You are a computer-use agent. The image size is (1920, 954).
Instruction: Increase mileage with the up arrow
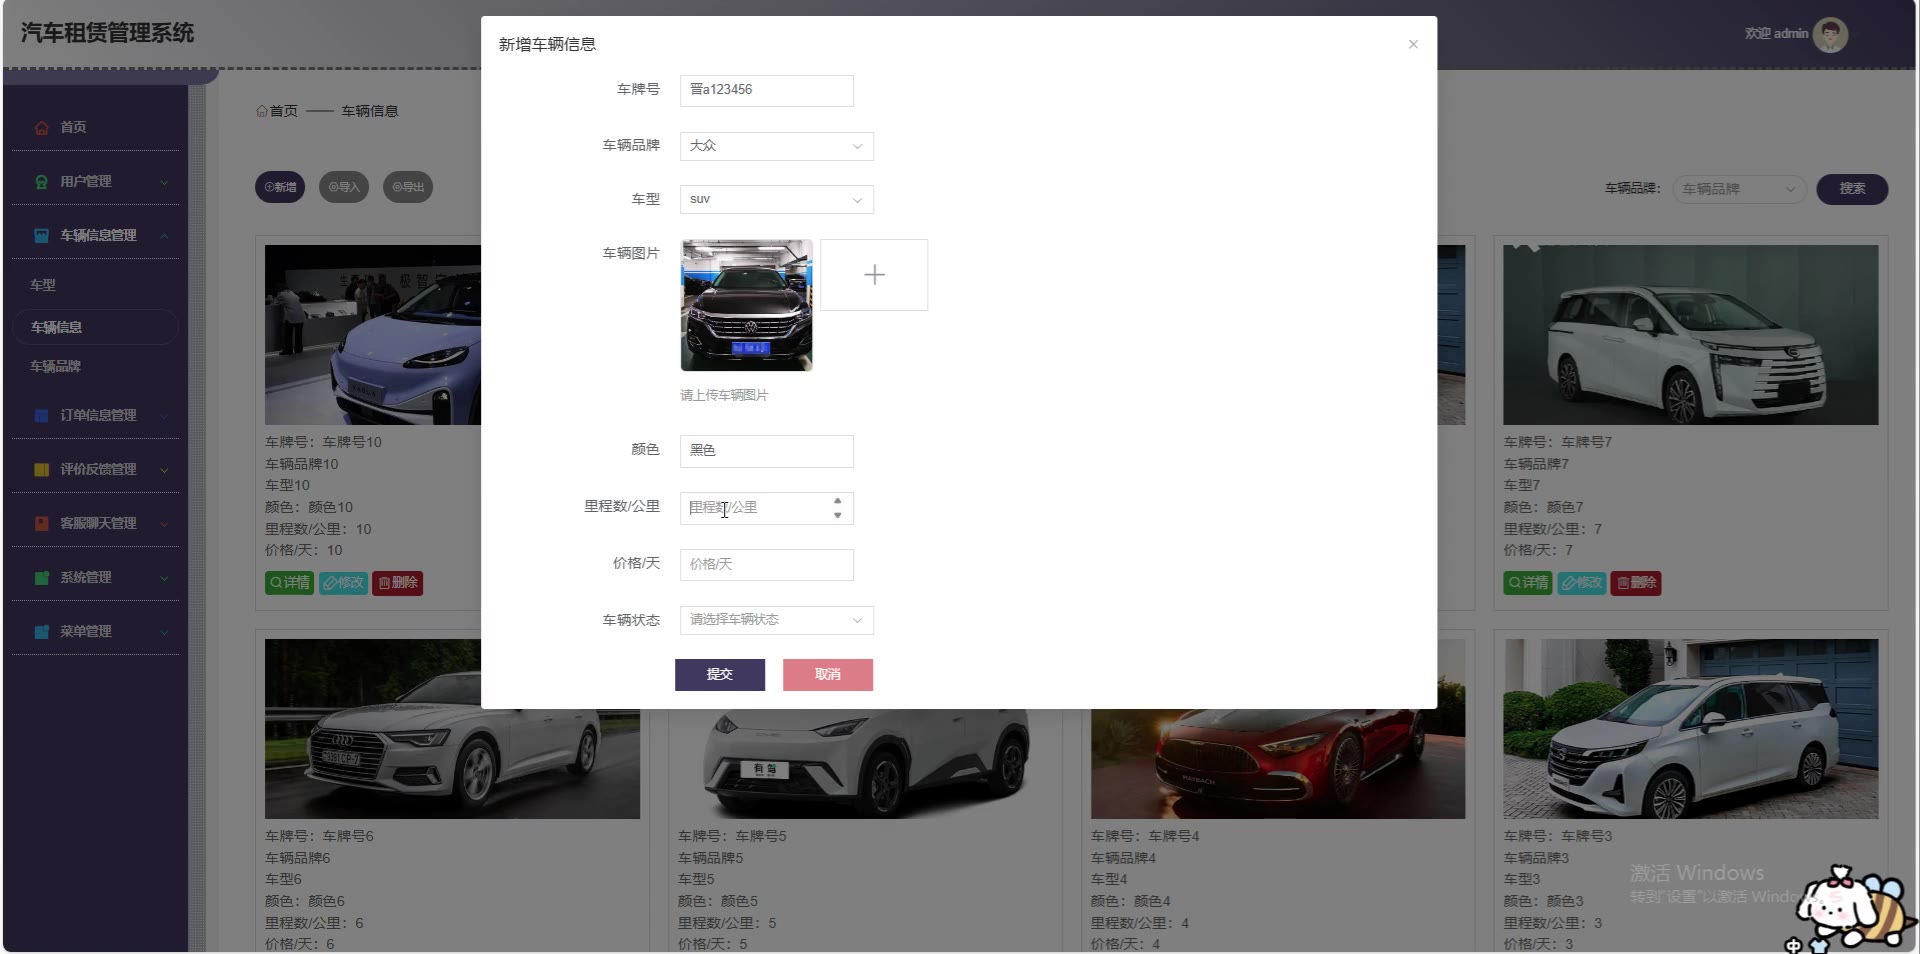[x=838, y=501]
